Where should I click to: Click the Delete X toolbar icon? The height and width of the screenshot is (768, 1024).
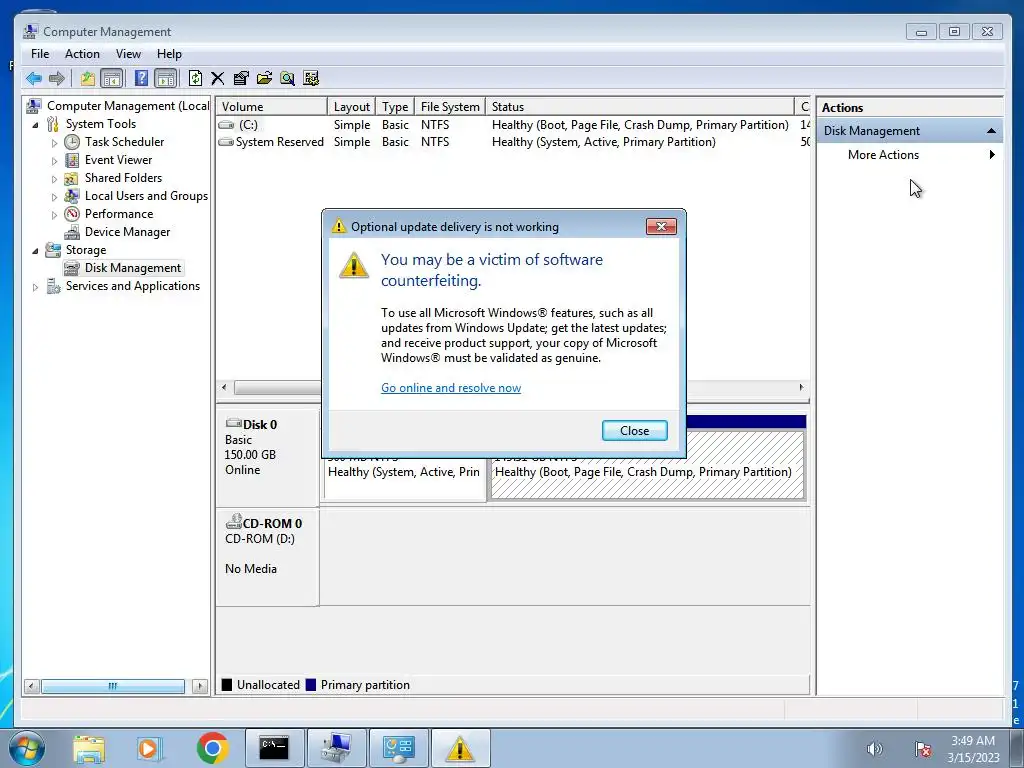click(217, 79)
